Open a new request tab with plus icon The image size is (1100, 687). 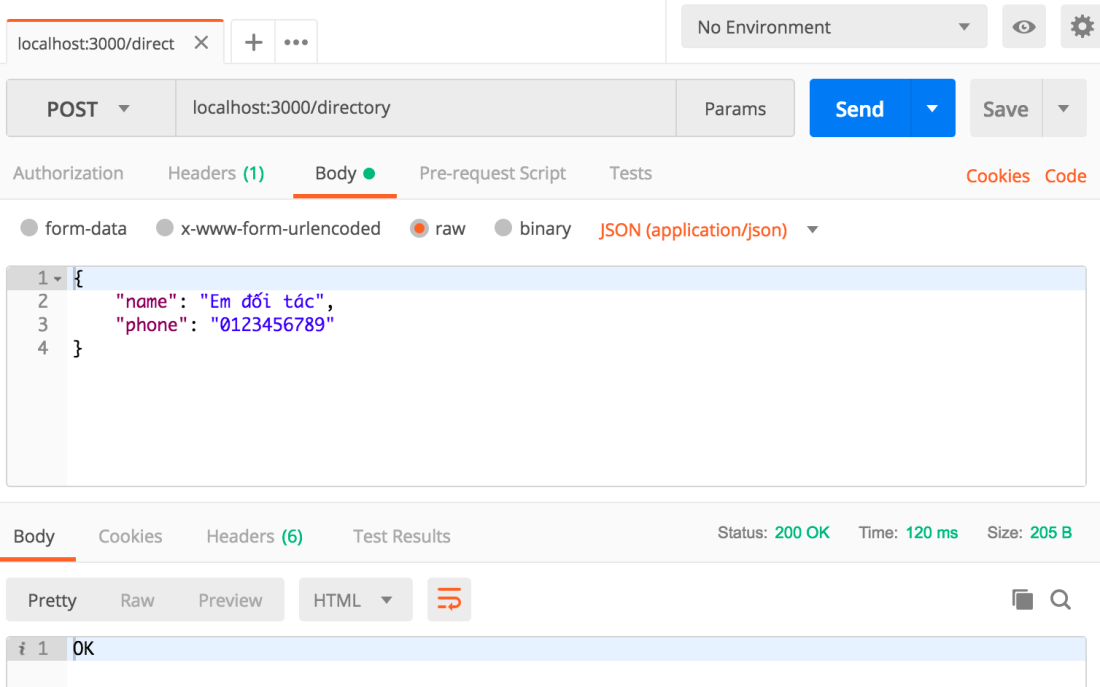pyautogui.click(x=254, y=42)
